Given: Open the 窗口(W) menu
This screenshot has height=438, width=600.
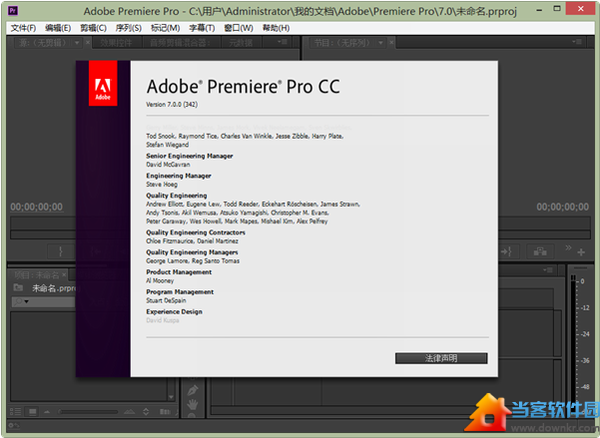Looking at the screenshot, I should (238, 28).
